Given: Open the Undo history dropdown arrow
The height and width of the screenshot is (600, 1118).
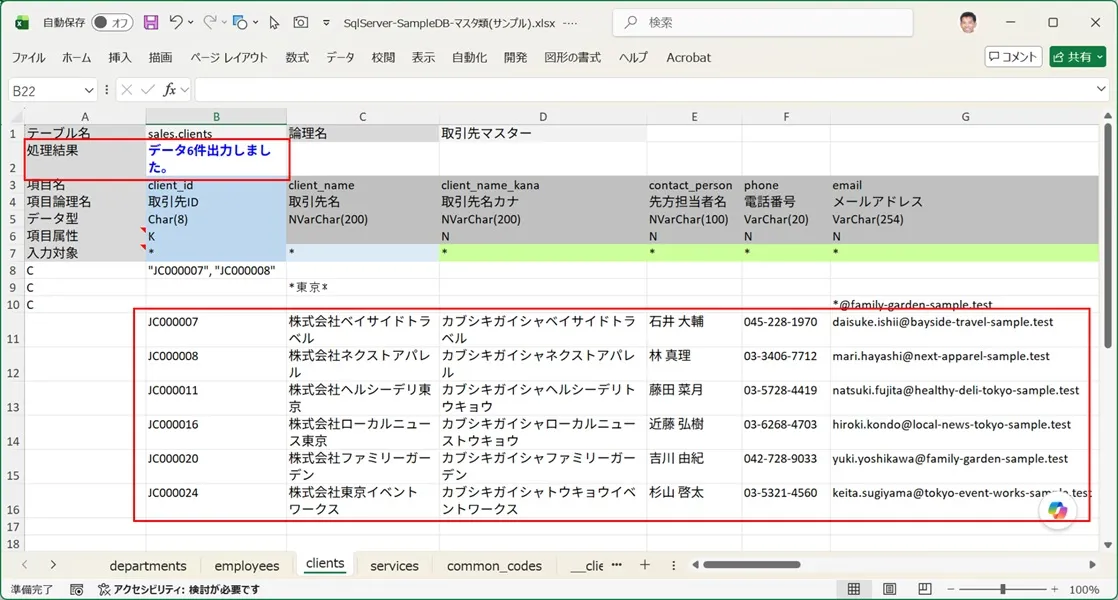Looking at the screenshot, I should 190,22.
